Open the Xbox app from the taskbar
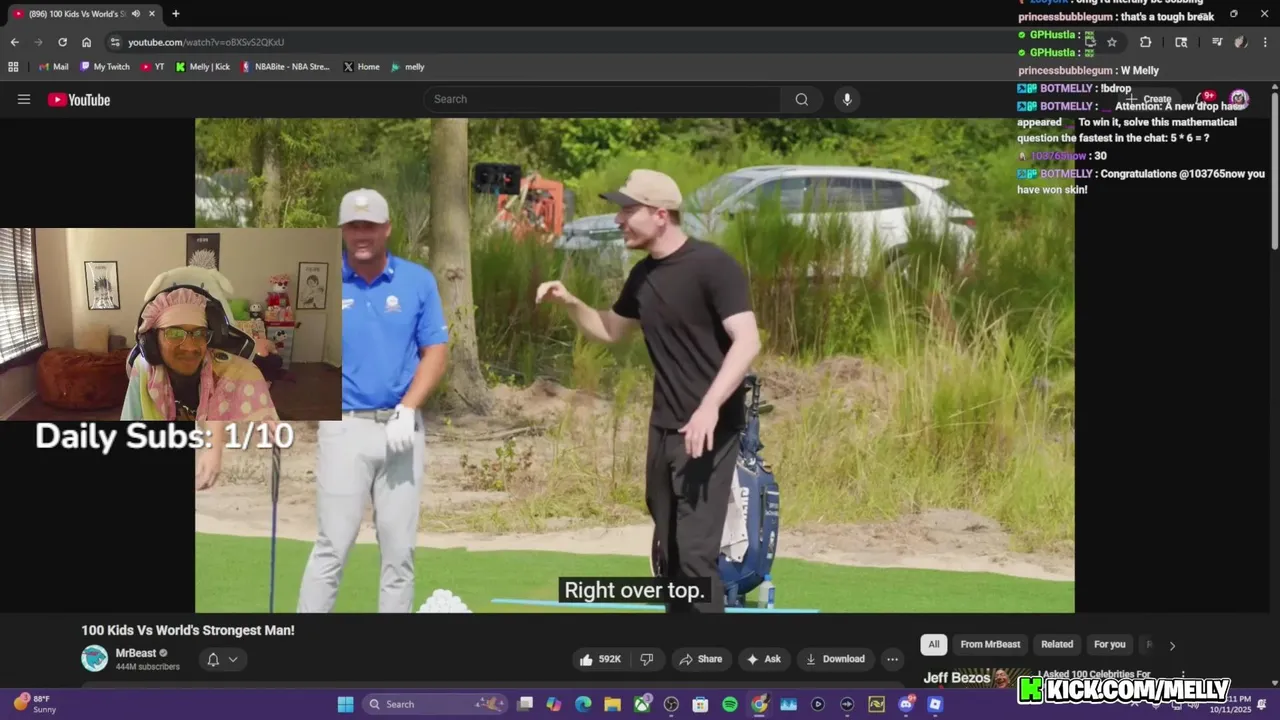 tap(642, 704)
